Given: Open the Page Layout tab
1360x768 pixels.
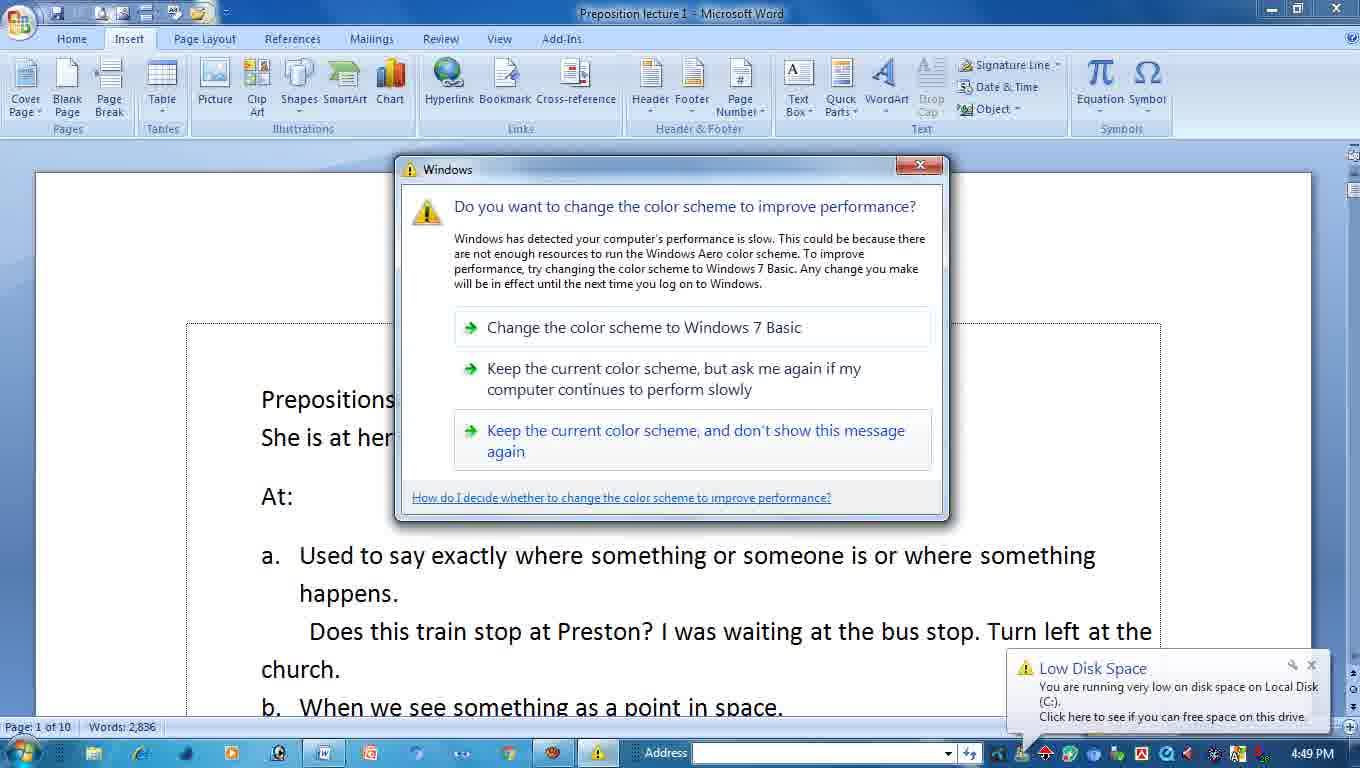Looking at the screenshot, I should (x=205, y=39).
